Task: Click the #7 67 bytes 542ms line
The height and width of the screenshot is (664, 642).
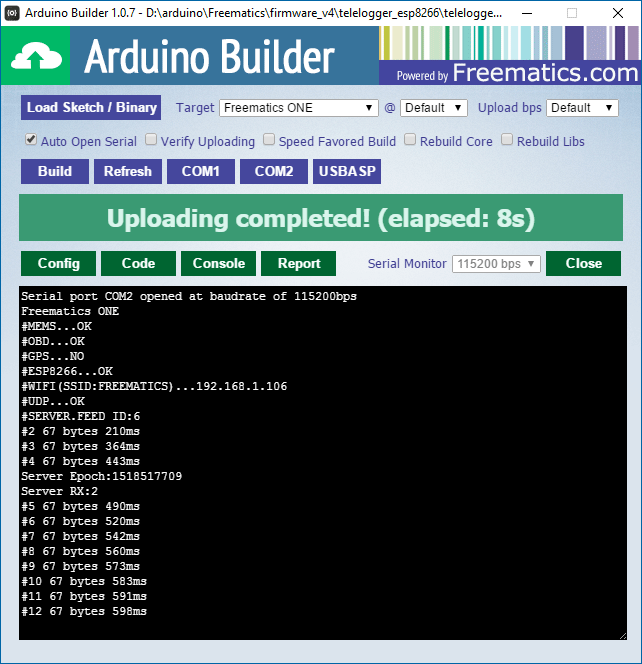Action: click(x=80, y=537)
